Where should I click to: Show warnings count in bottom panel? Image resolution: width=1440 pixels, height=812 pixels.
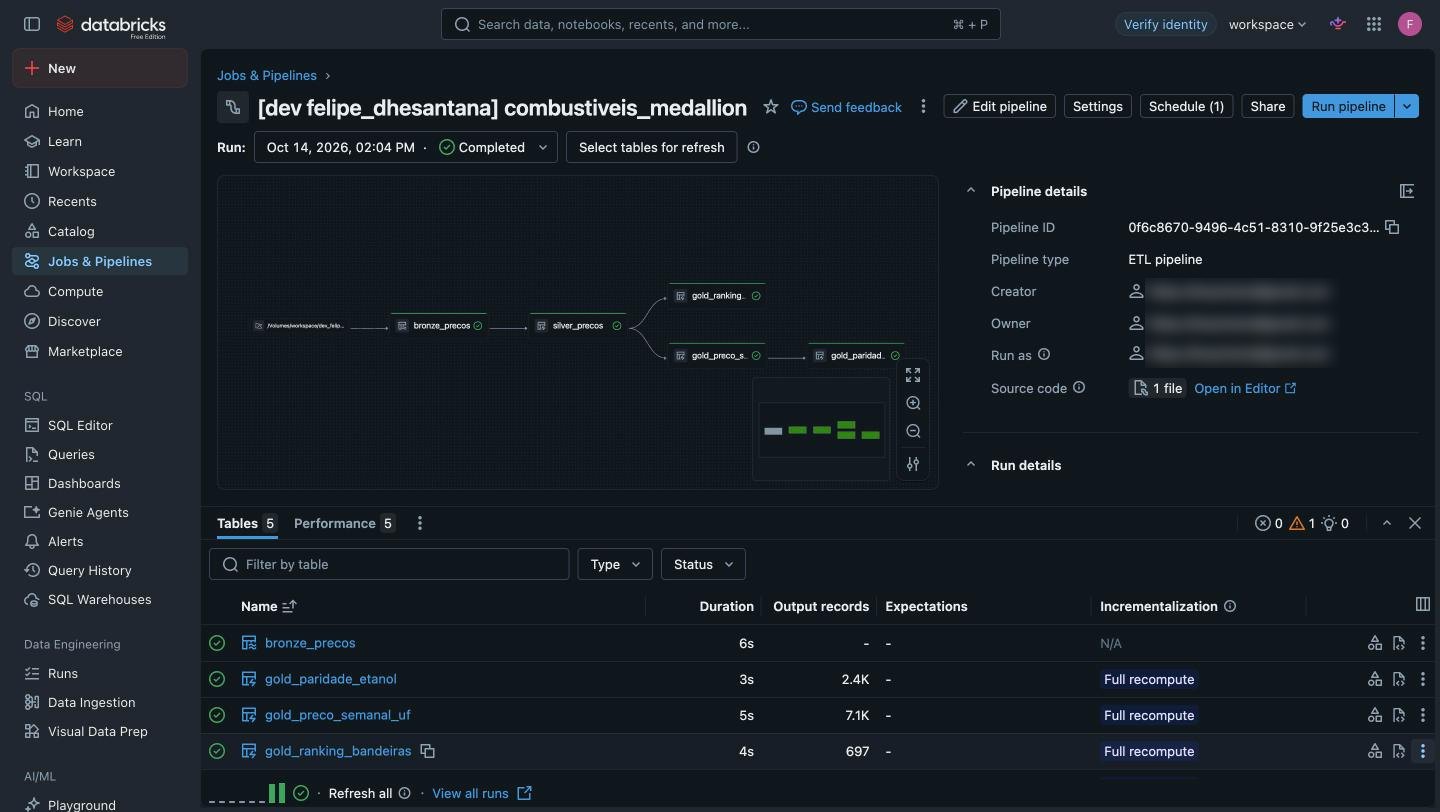click(x=1302, y=523)
